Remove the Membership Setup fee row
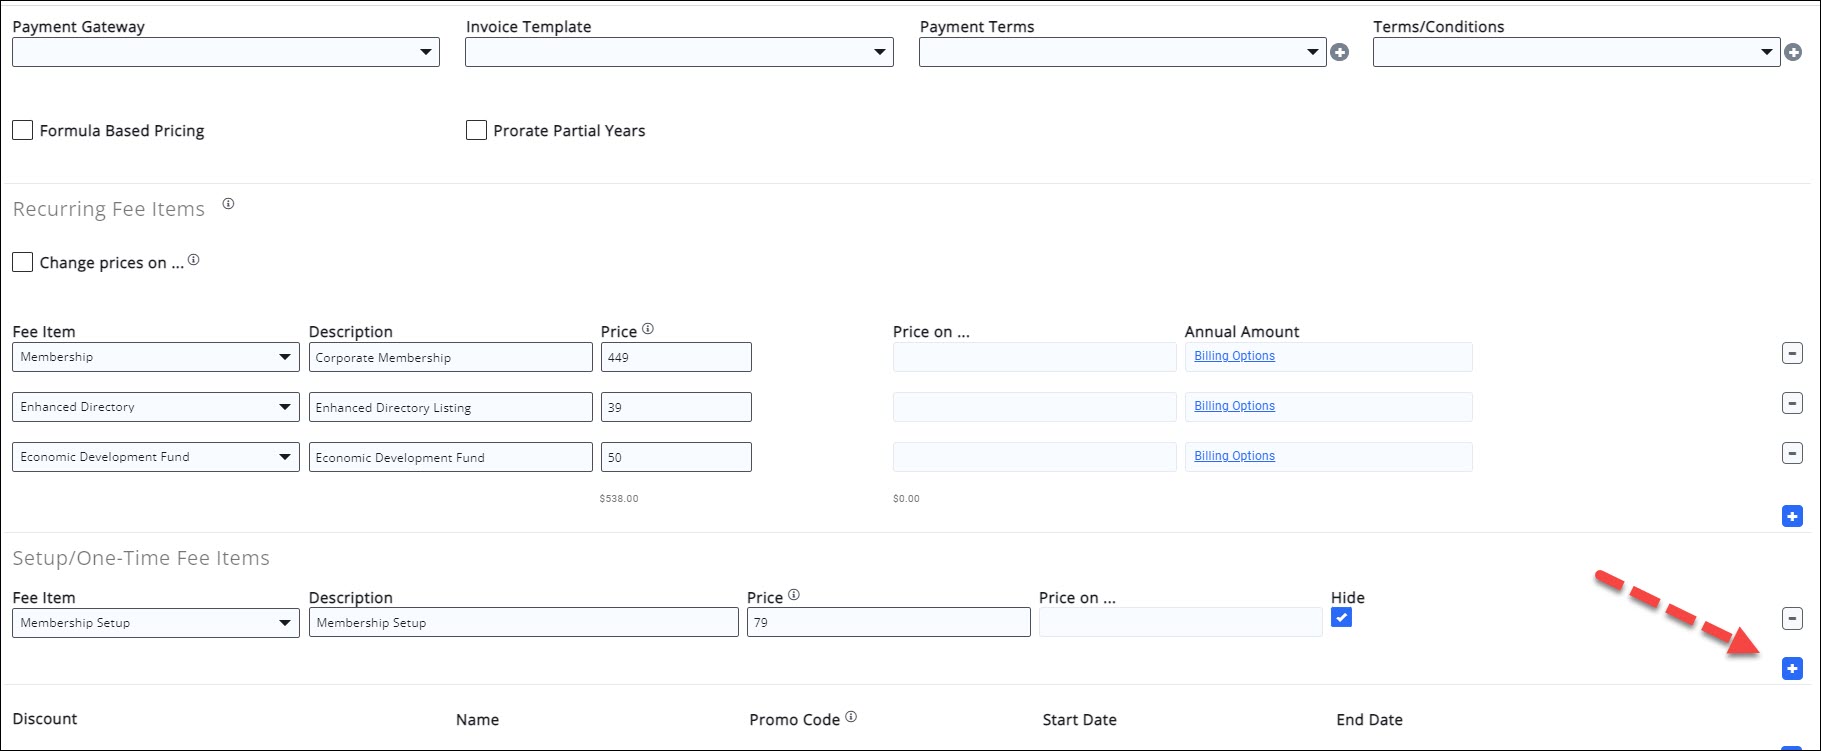Screen dimensions: 1821x751 [1792, 619]
